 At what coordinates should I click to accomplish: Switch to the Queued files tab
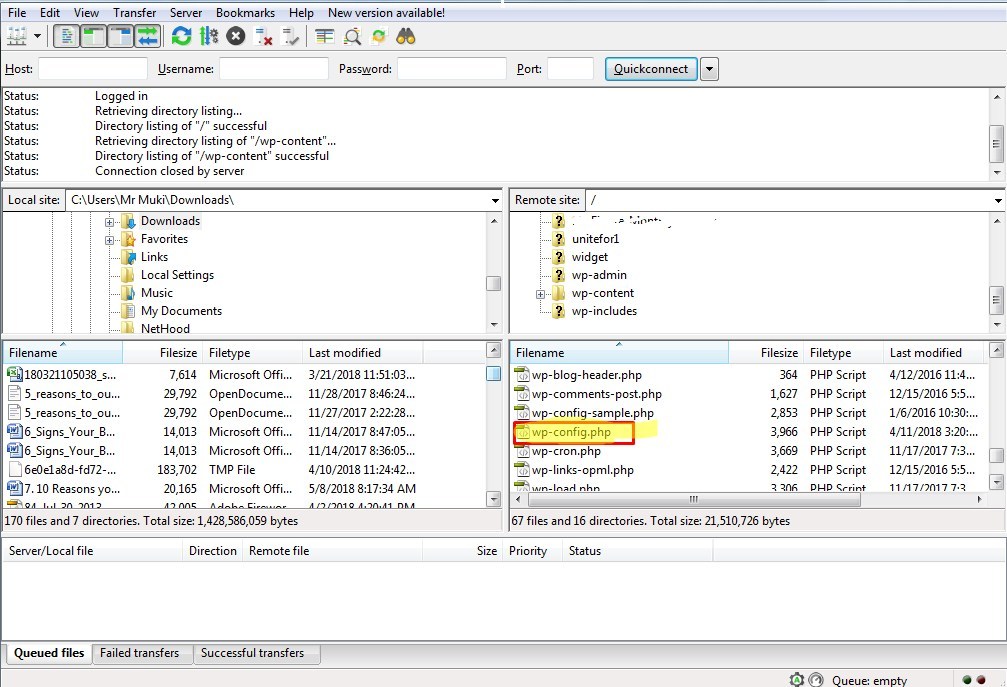pyautogui.click(x=49, y=653)
